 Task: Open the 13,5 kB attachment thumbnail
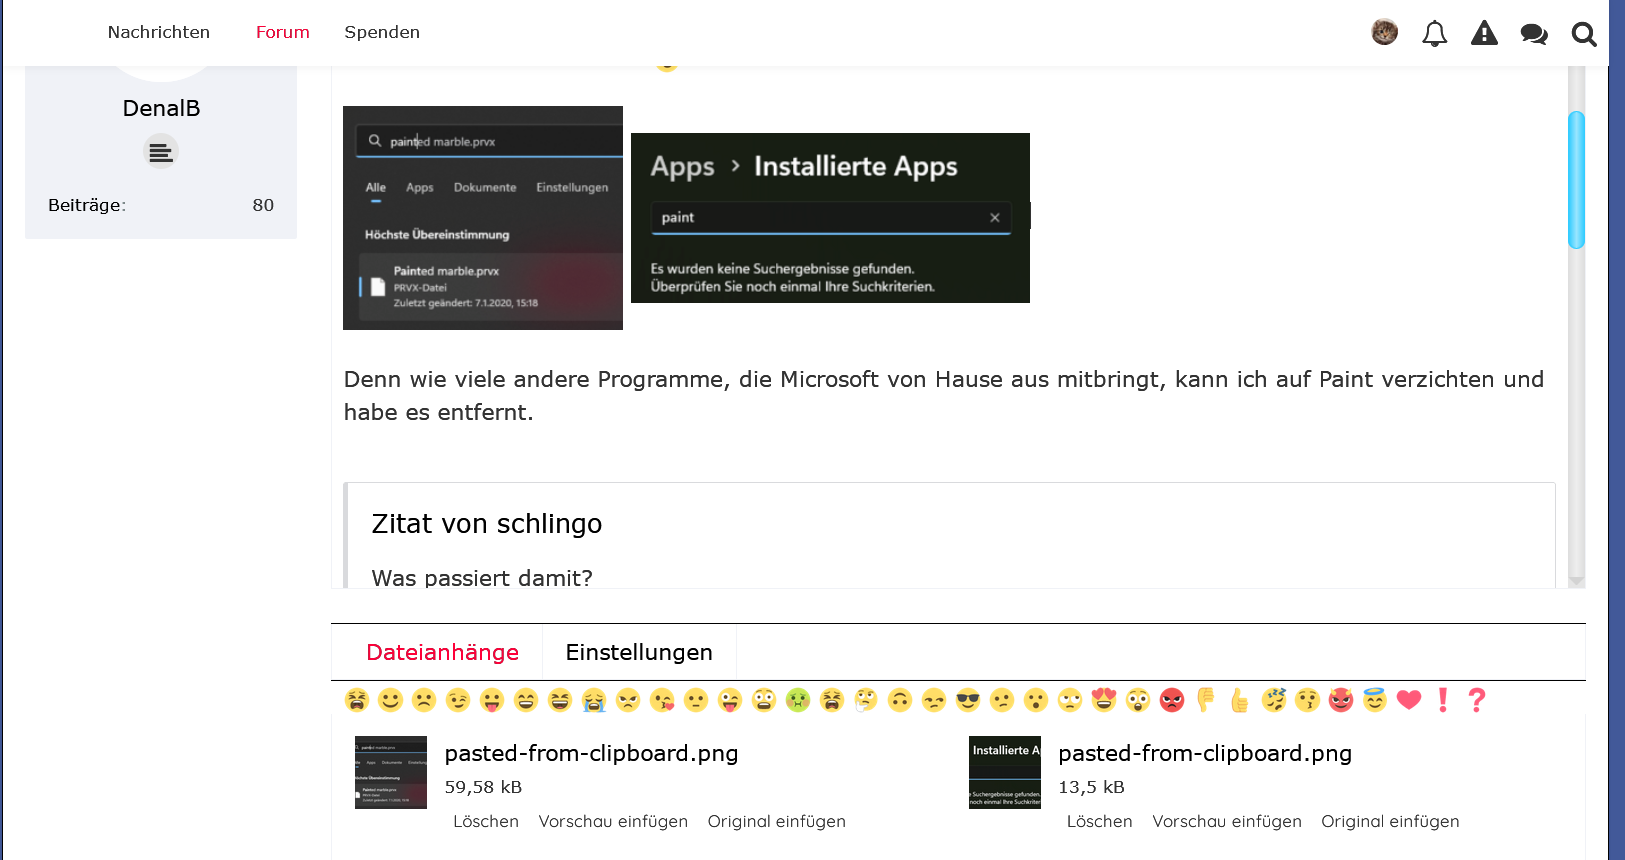point(1005,773)
